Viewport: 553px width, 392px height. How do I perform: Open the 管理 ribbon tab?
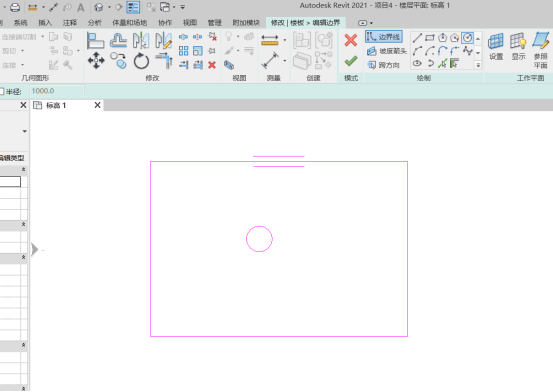click(x=214, y=23)
